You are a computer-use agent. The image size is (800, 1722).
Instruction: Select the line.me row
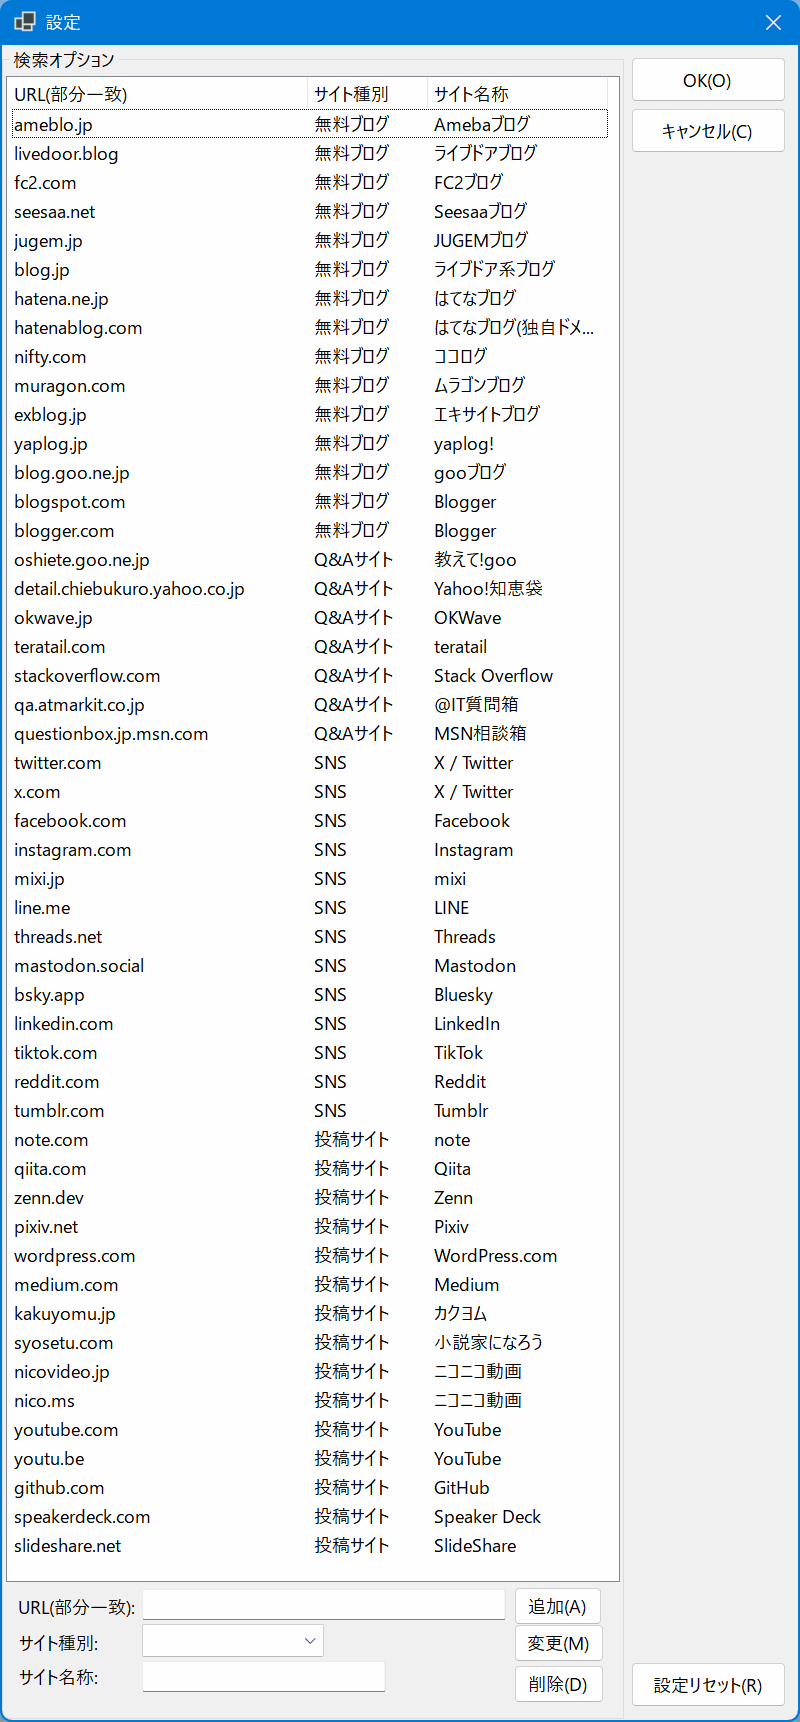pyautogui.click(x=309, y=907)
